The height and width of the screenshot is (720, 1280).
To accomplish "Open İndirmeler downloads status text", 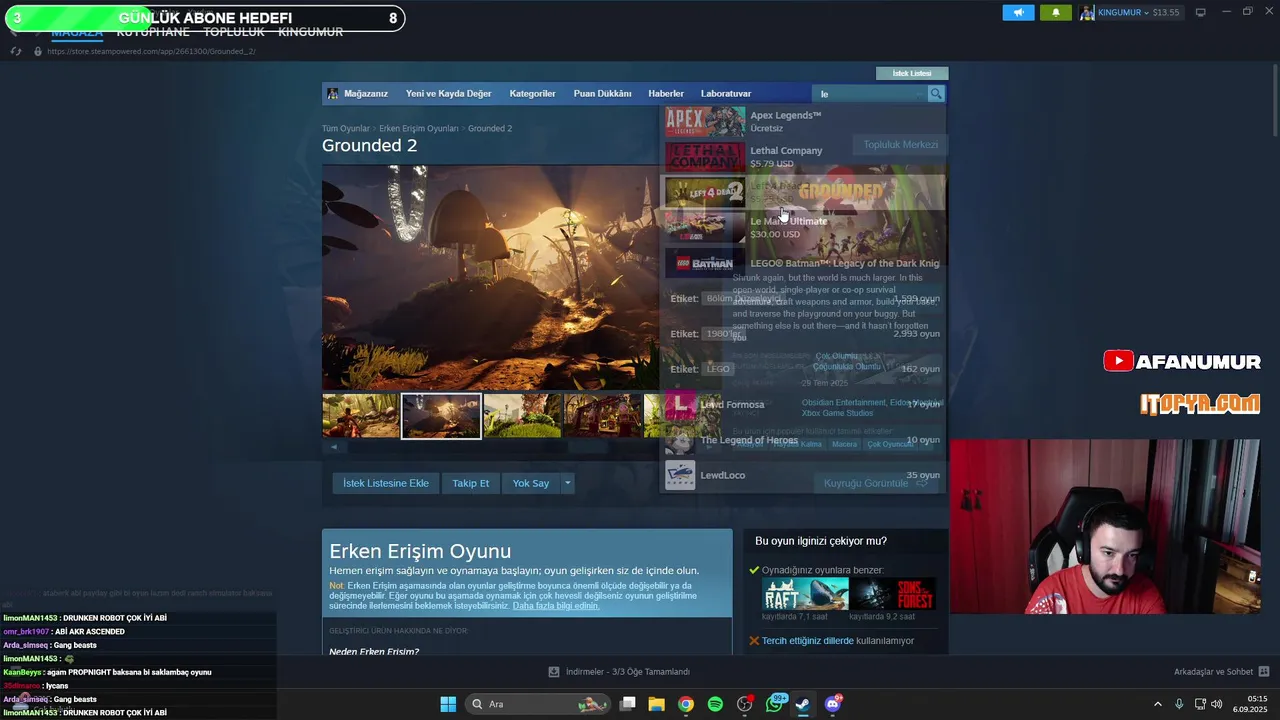I will 628,672.
